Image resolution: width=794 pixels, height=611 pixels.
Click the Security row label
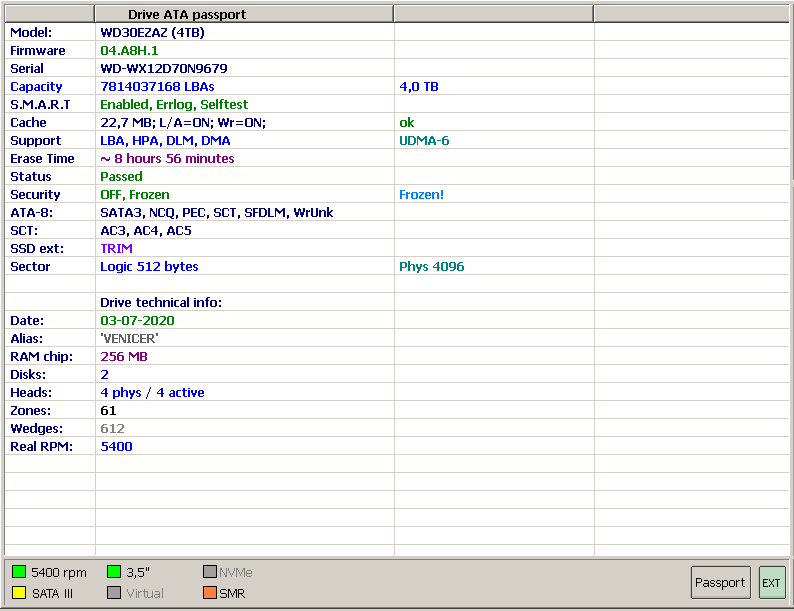(x=35, y=194)
